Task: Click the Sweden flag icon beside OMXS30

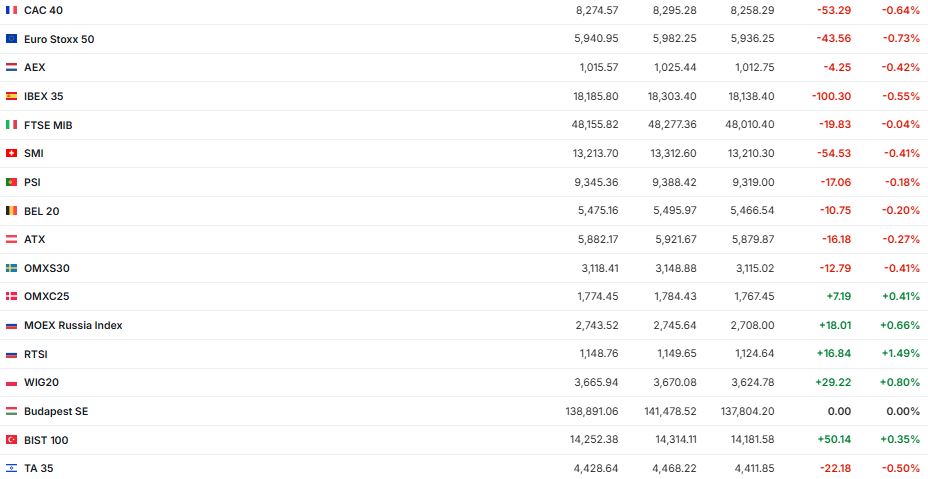Action: 11,268
